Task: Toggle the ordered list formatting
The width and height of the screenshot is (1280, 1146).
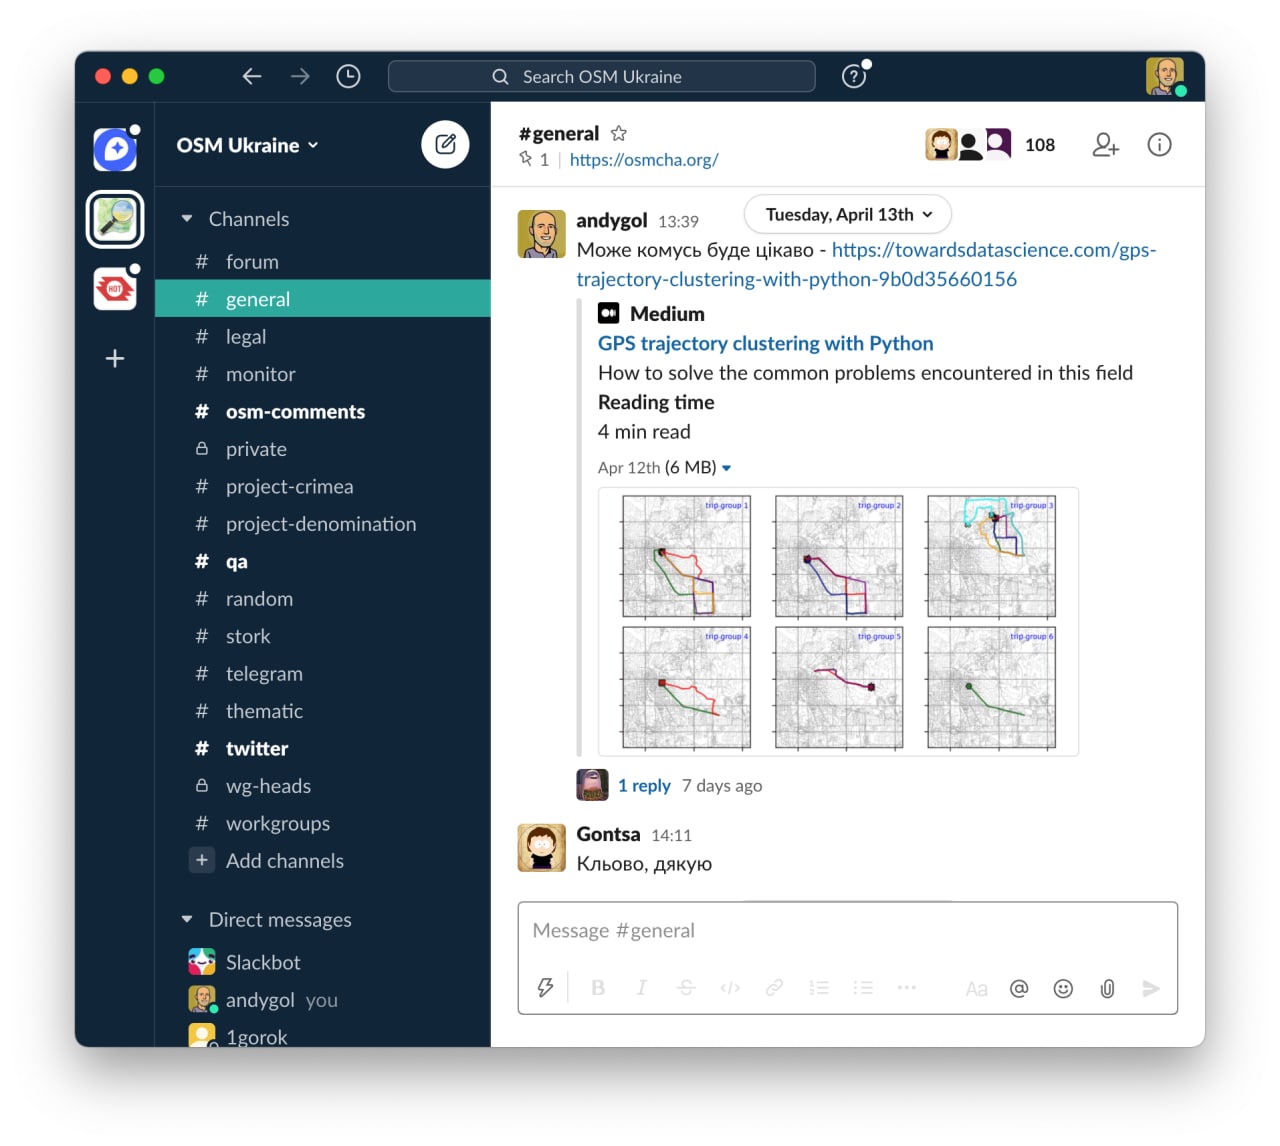Action: (819, 988)
